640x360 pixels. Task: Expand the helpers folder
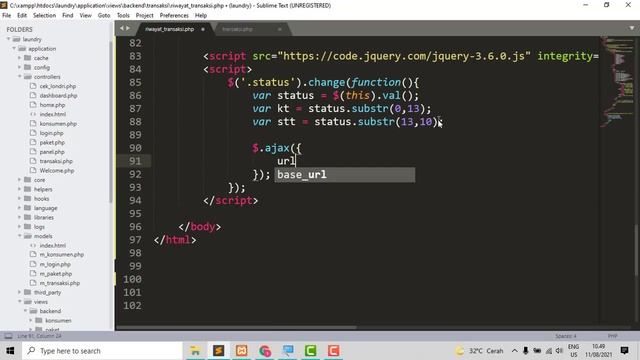click(19, 189)
